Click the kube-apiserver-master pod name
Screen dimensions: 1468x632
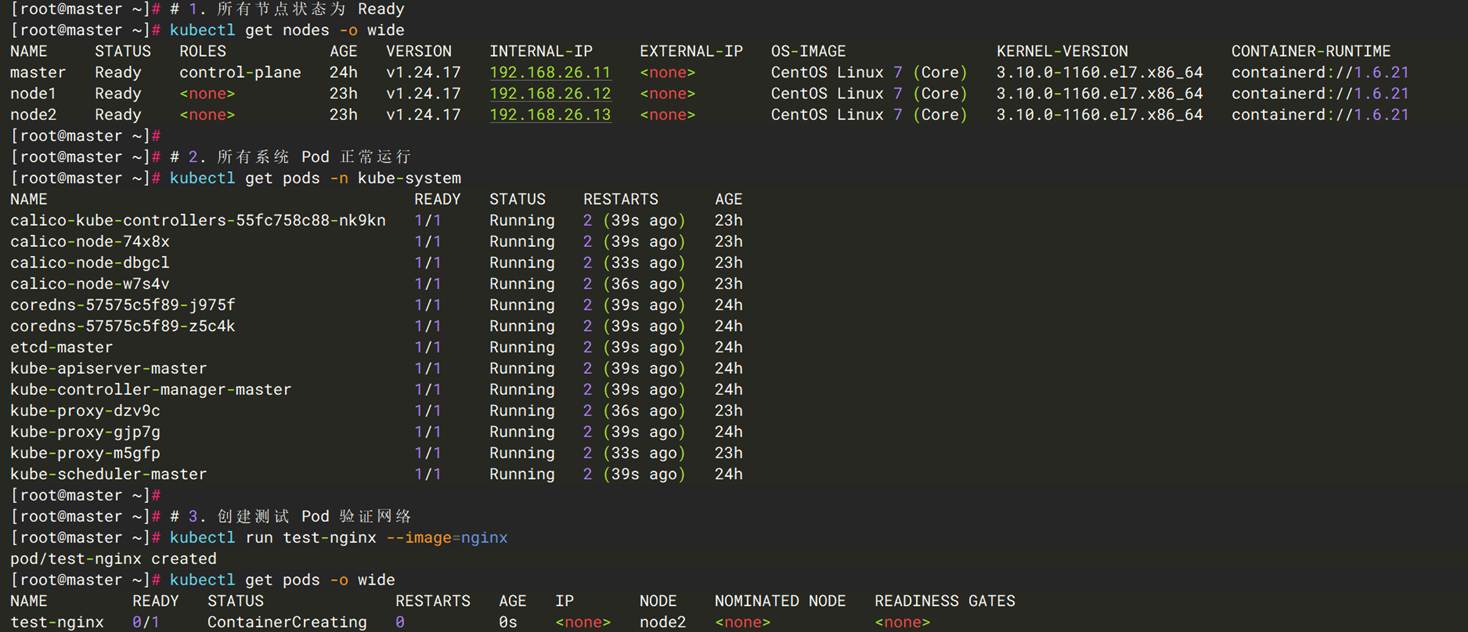tap(109, 368)
